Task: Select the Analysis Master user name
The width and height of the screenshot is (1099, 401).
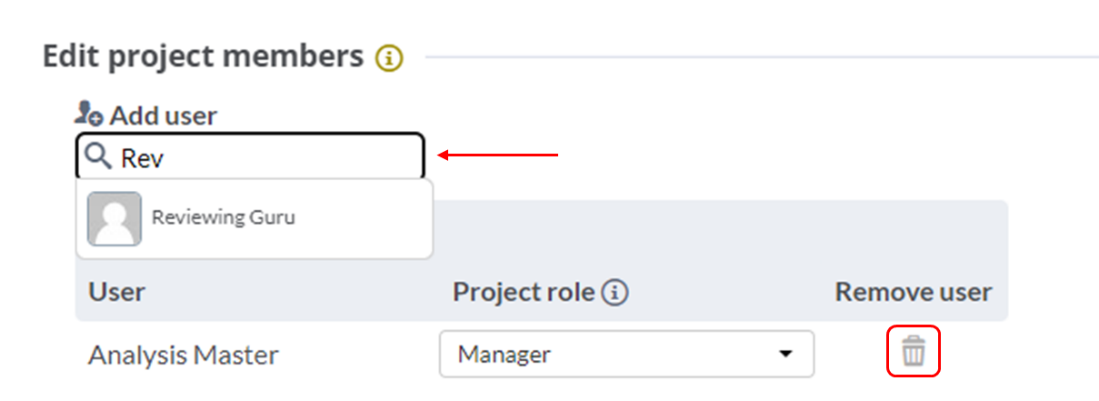Action: (183, 354)
